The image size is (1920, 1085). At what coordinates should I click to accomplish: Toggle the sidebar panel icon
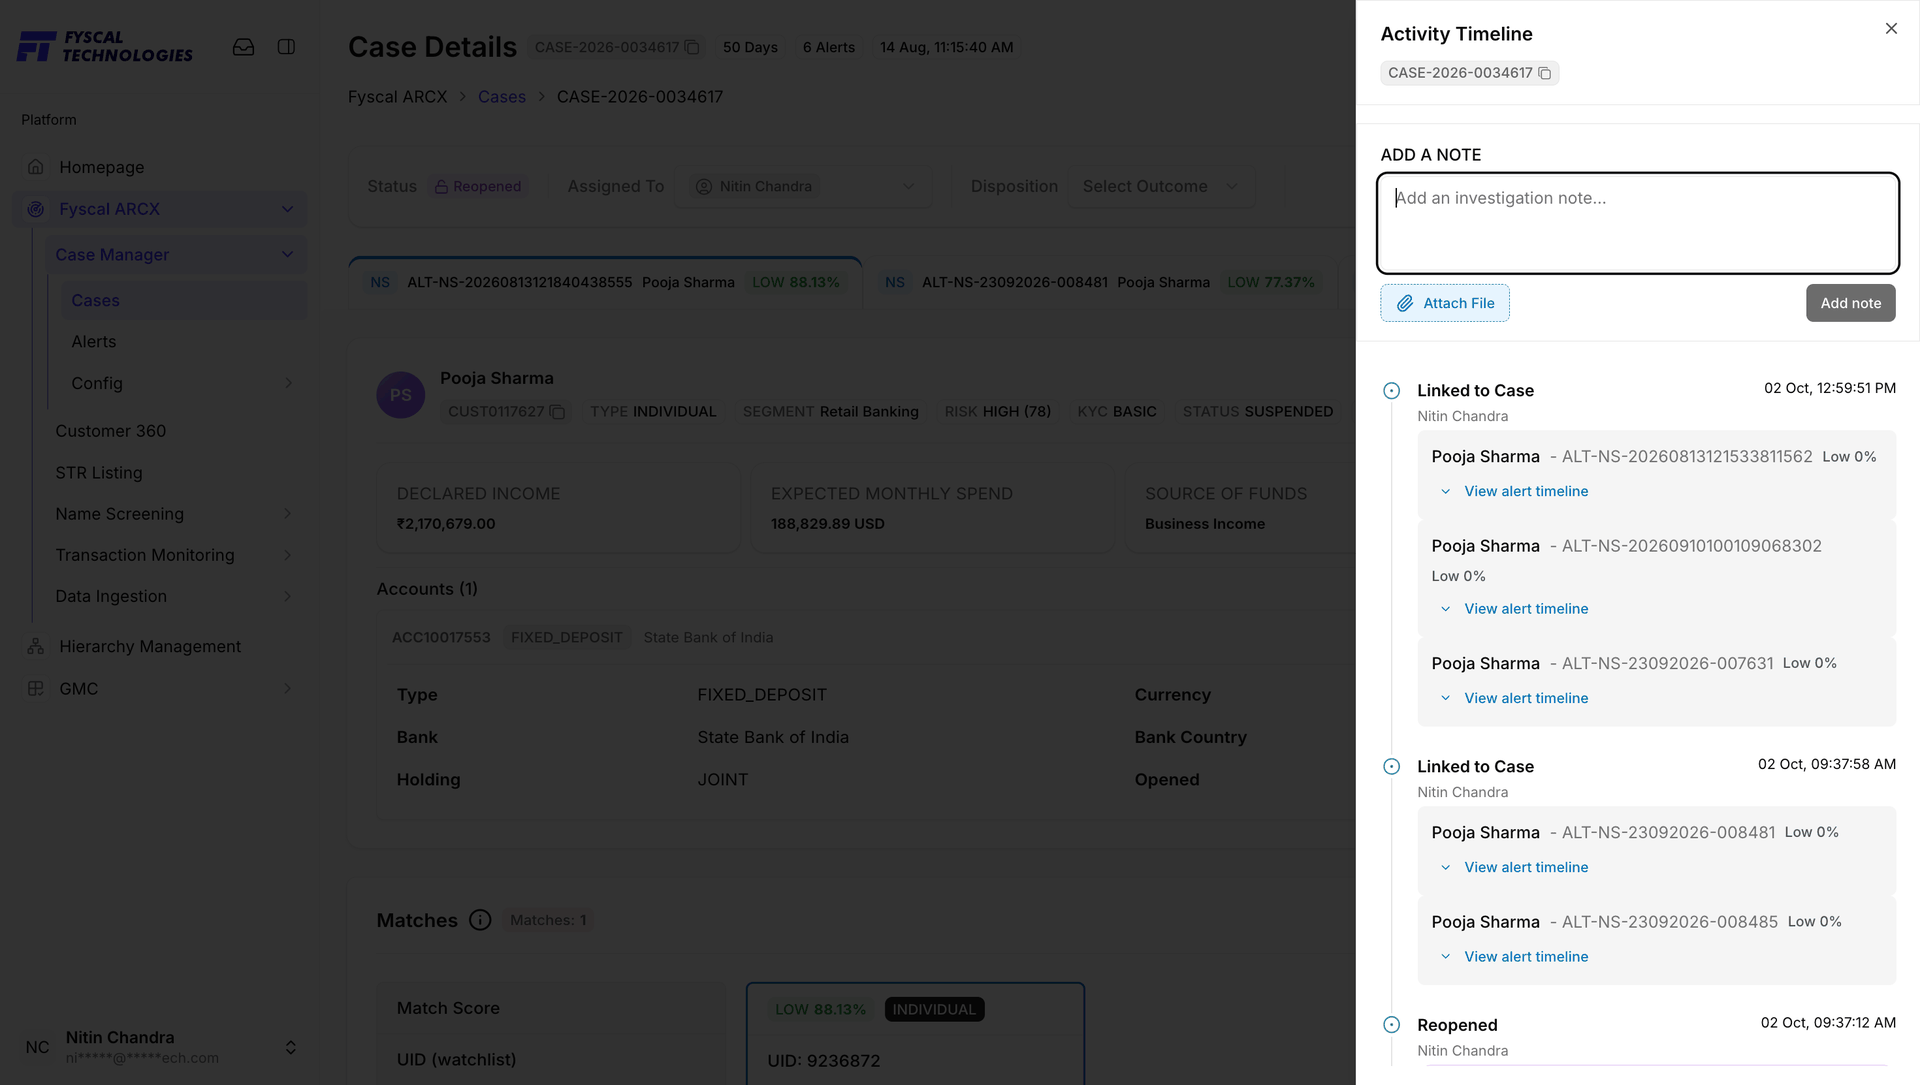click(x=286, y=47)
